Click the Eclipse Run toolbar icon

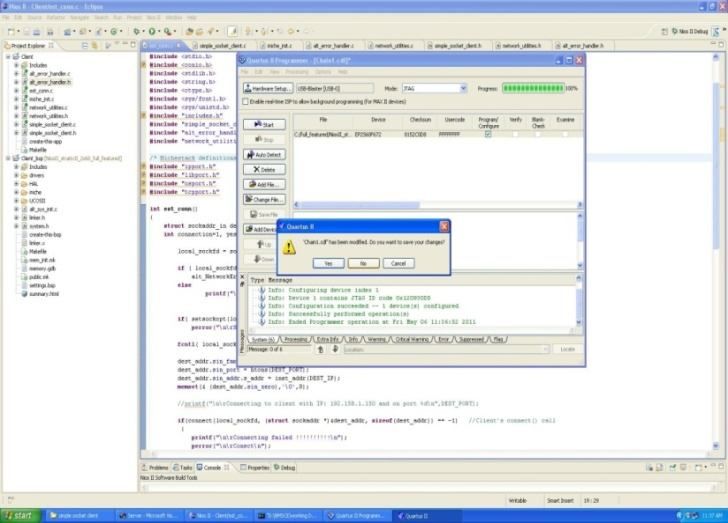pos(152,32)
